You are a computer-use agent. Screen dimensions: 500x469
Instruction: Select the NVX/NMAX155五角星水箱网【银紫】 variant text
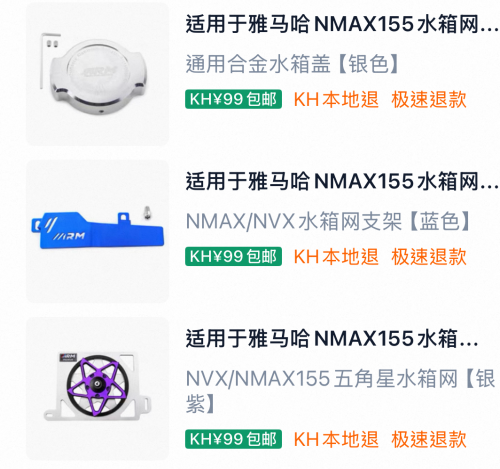[x=341, y=391]
